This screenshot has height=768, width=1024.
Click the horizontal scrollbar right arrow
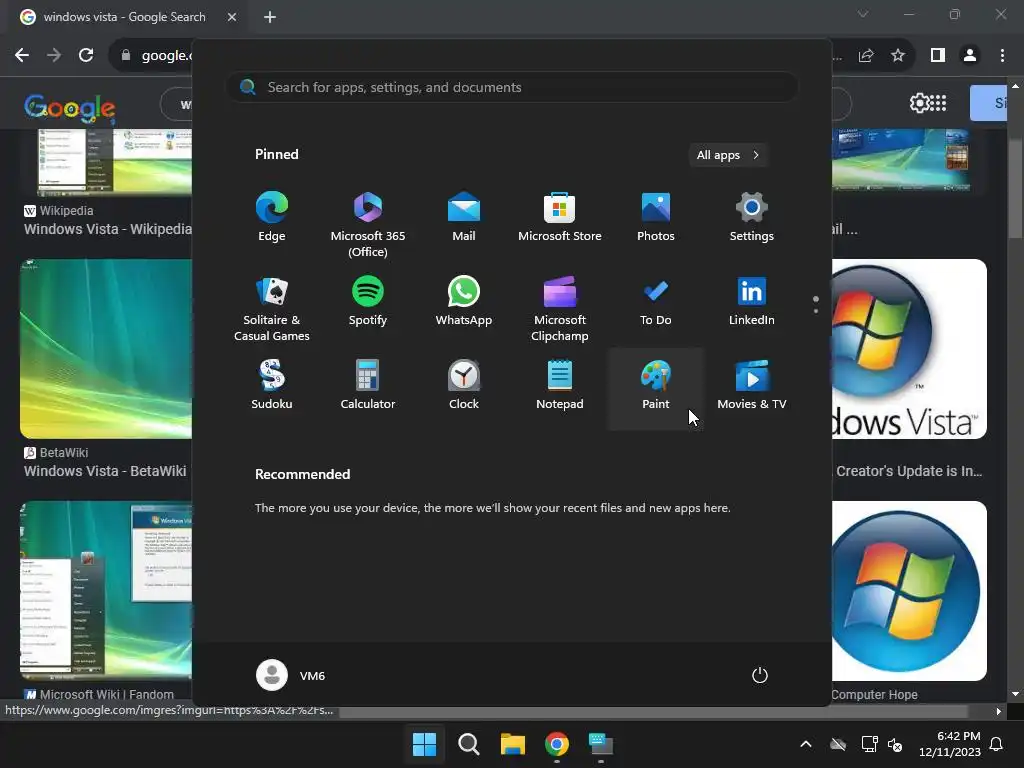(x=999, y=711)
